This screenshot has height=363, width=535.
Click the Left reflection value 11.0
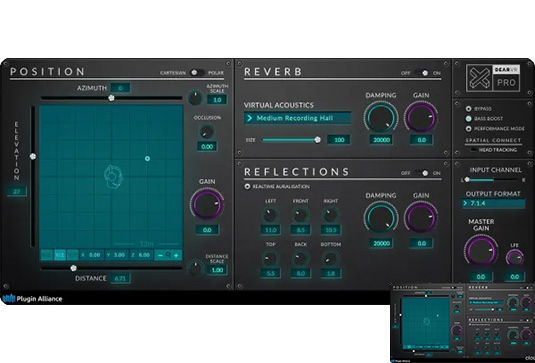pos(271,230)
